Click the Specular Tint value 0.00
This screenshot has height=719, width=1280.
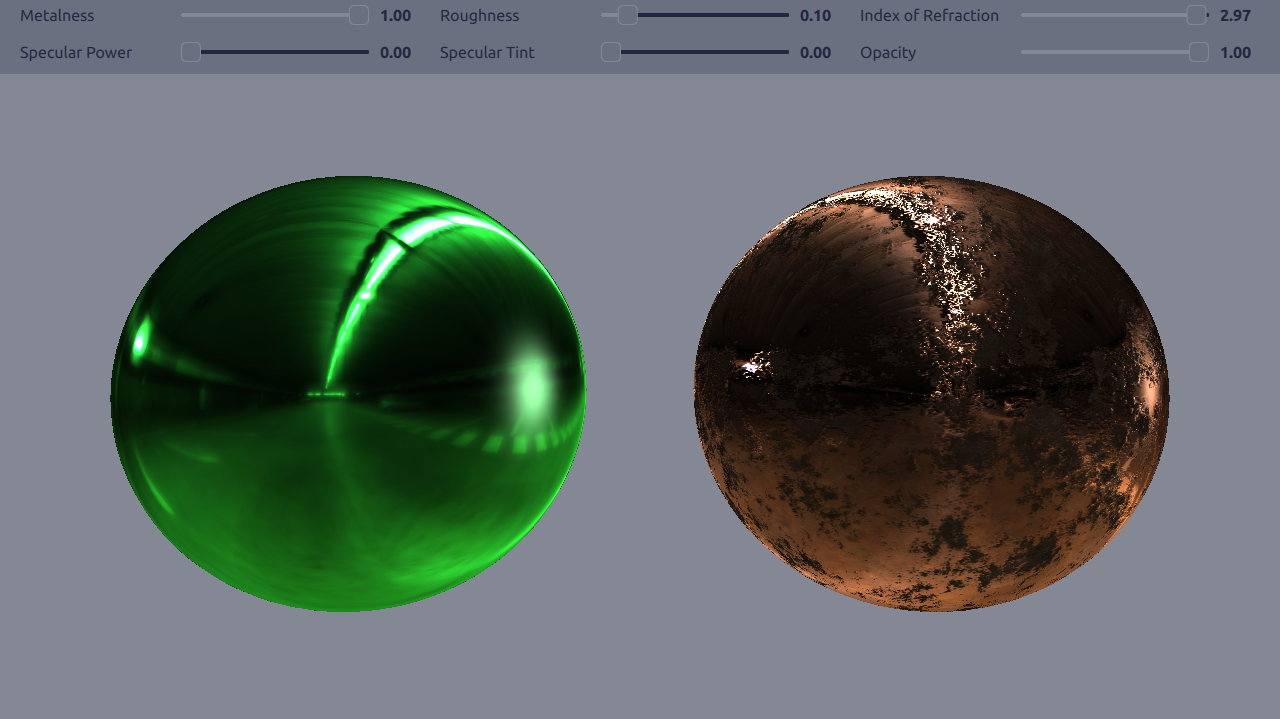pyautogui.click(x=815, y=53)
